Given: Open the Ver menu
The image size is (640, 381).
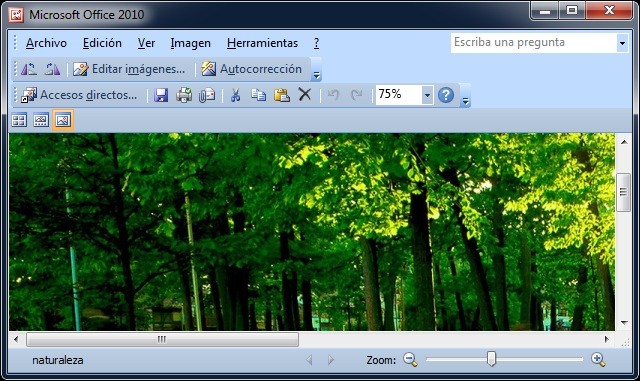Looking at the screenshot, I should pyautogui.click(x=146, y=43).
